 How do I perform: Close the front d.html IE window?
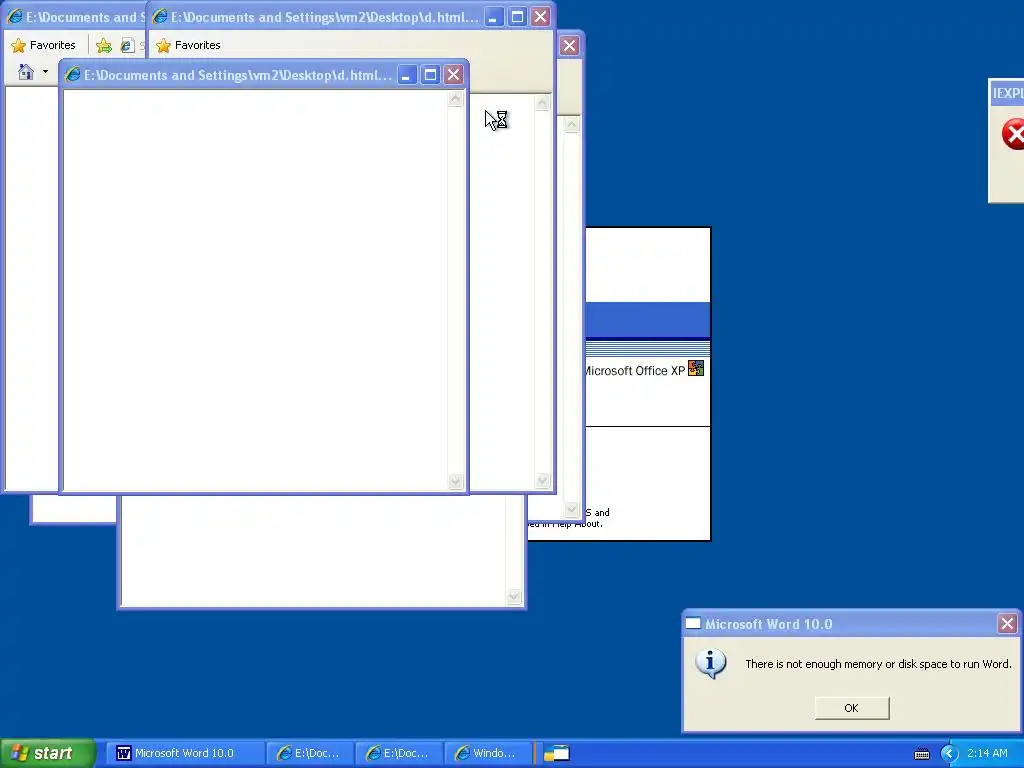[453, 74]
